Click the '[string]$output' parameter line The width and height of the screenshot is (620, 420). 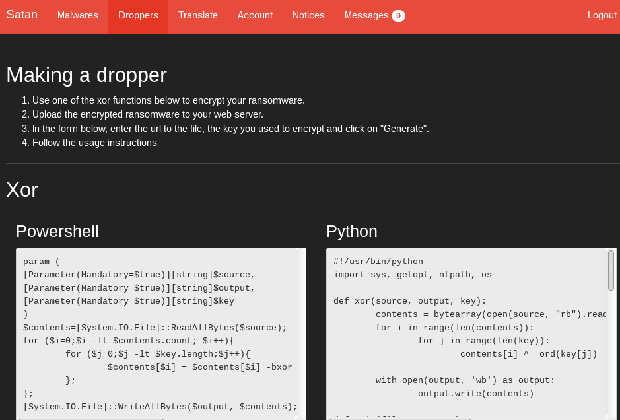click(x=139, y=288)
